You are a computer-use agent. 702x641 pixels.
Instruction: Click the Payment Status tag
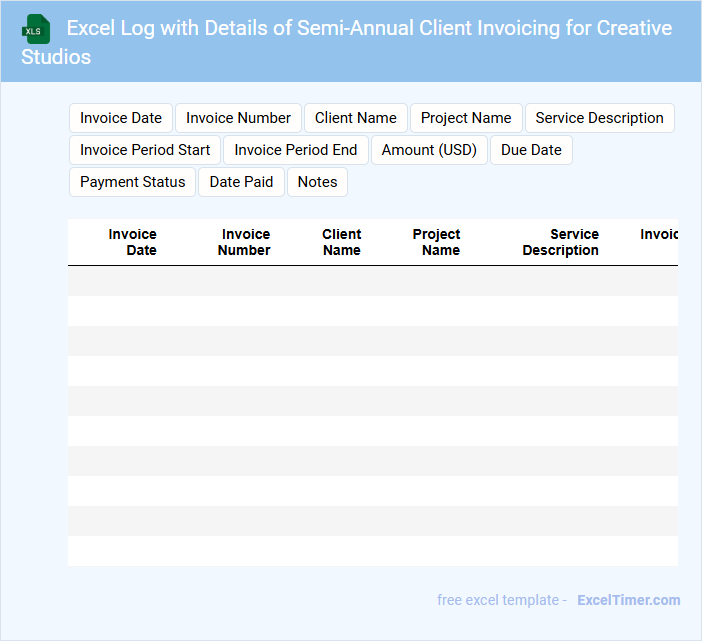click(132, 182)
